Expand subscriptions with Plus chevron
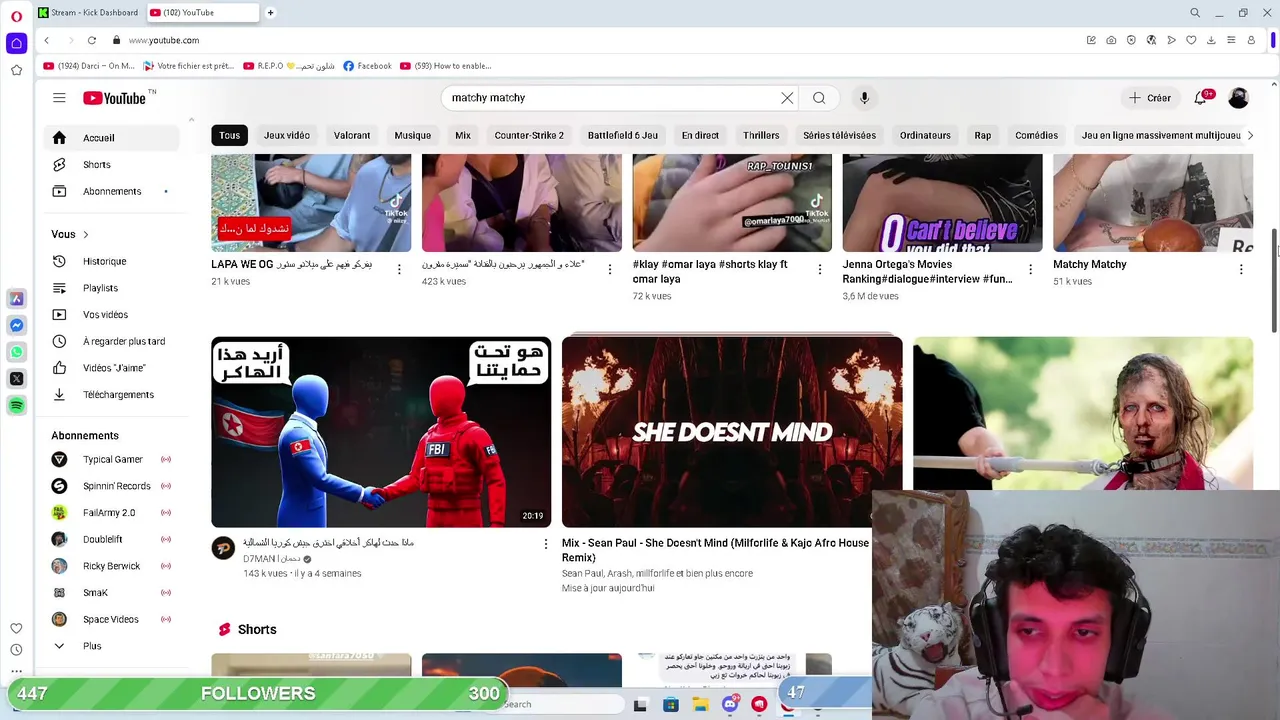The height and width of the screenshot is (720, 1280). coord(112,646)
